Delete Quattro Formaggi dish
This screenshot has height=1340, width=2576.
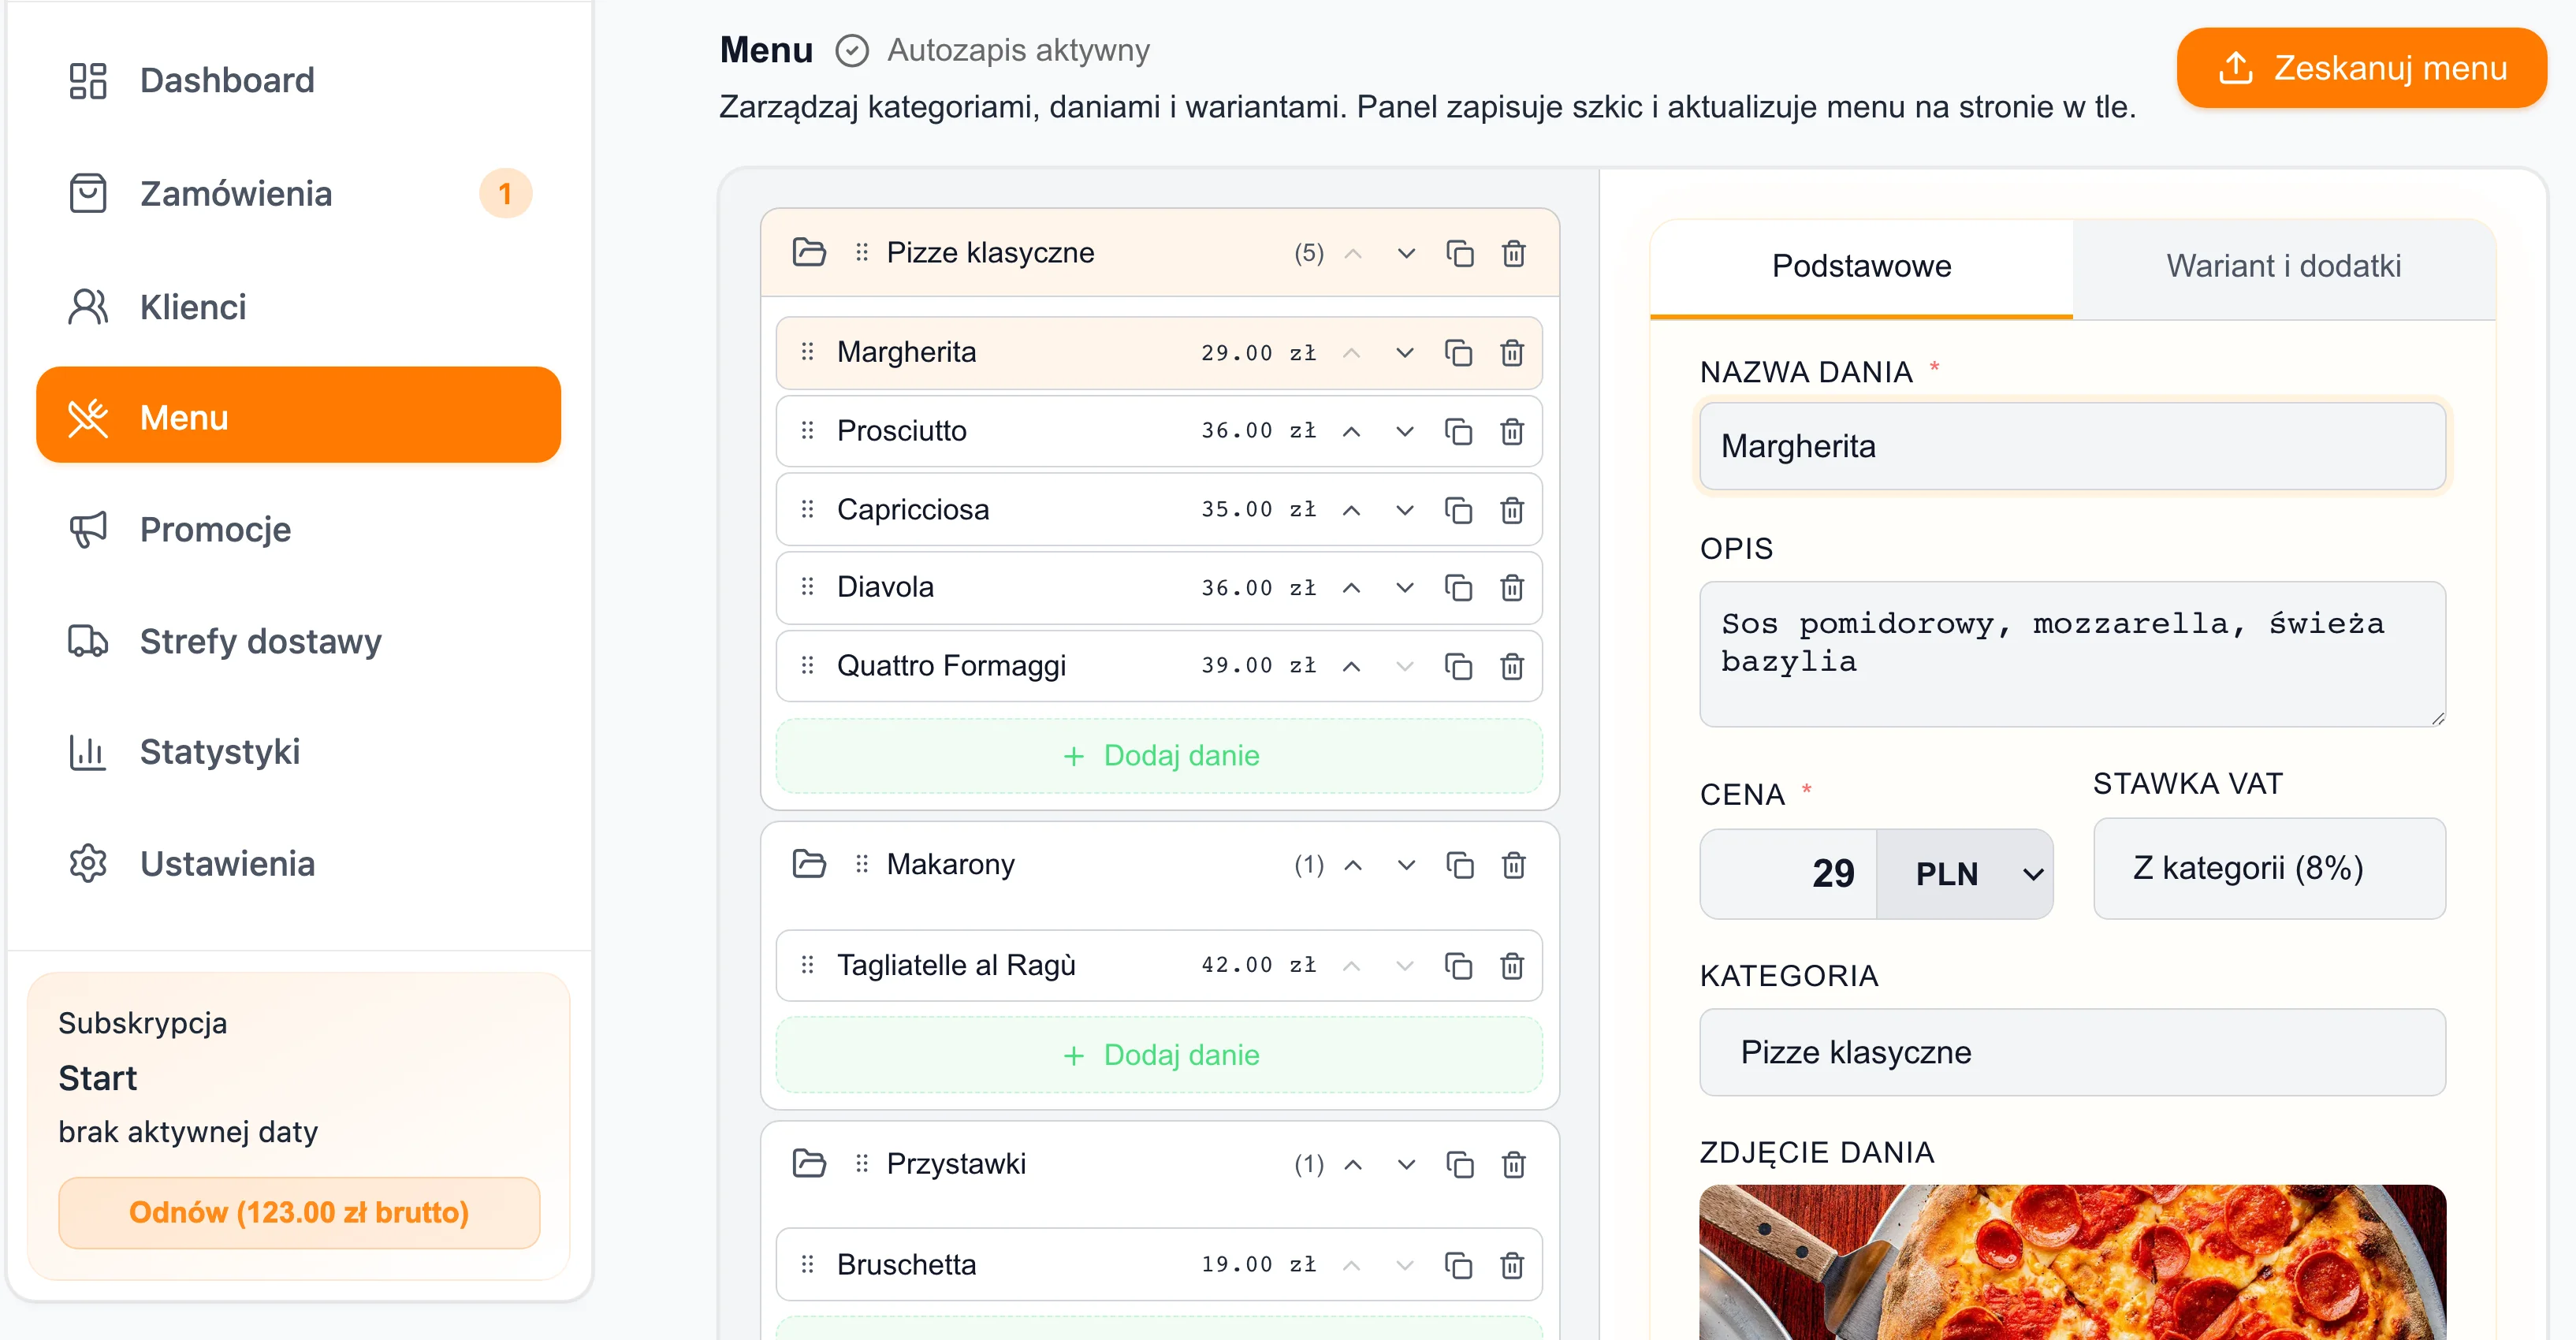pos(1512,666)
